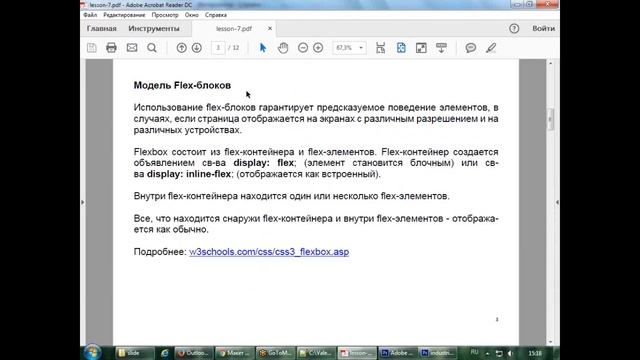Open the C:\Vale... taskbar window
This screenshot has width=640, height=360.
click(316, 353)
